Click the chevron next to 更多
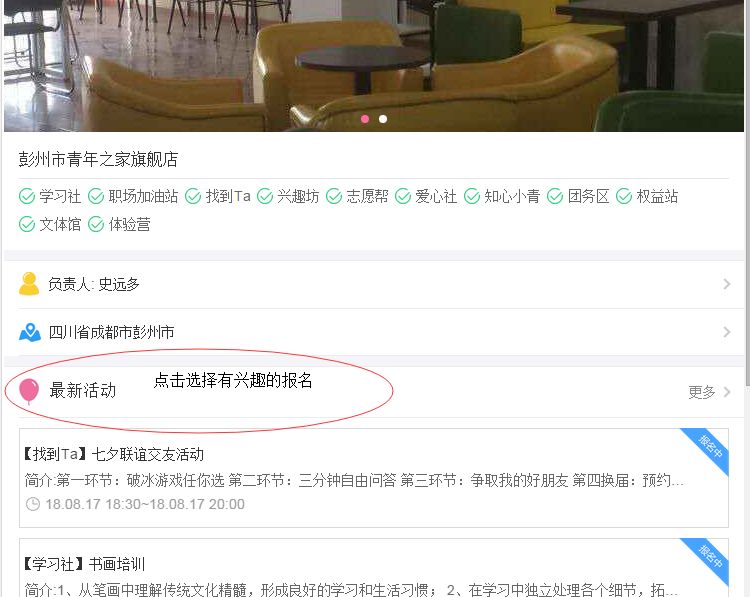The height and width of the screenshot is (597, 750). click(x=727, y=392)
